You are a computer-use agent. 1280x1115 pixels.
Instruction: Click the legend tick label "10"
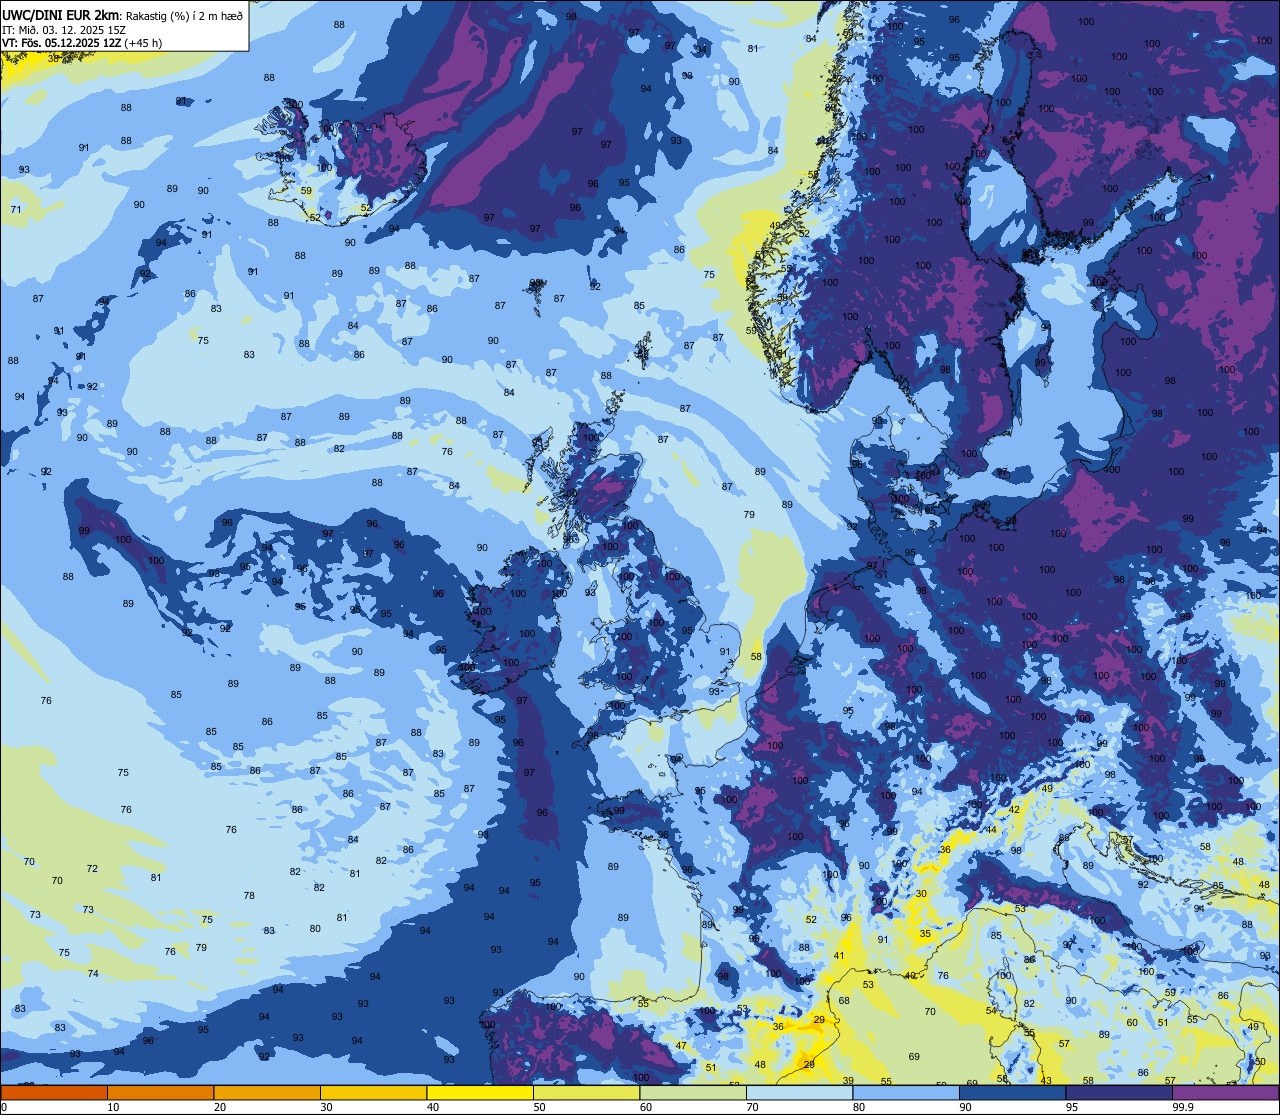113,1107
